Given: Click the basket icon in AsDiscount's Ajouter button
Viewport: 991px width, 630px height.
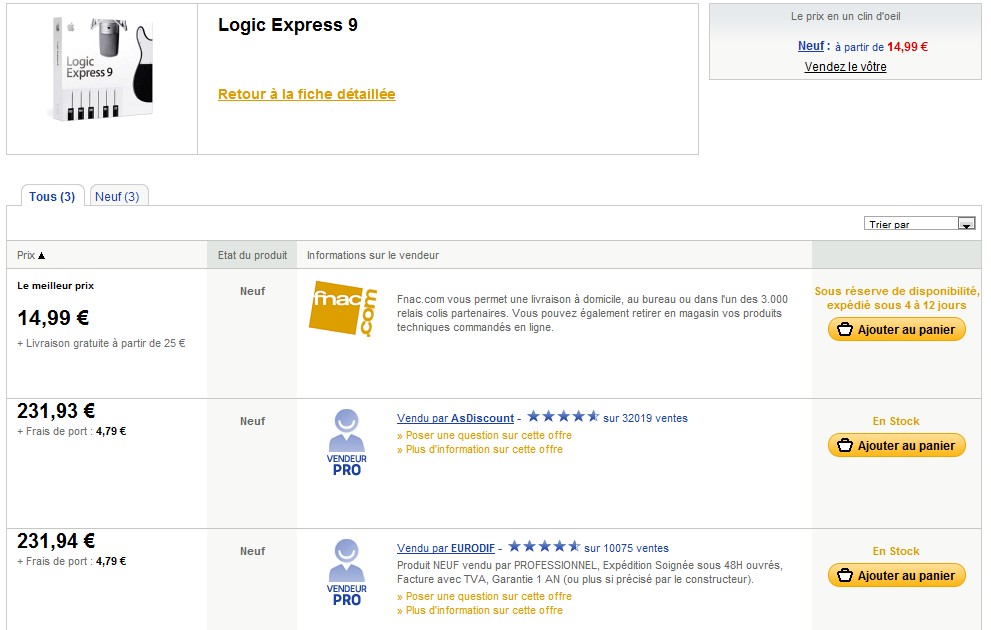Looking at the screenshot, I should click(x=845, y=445).
